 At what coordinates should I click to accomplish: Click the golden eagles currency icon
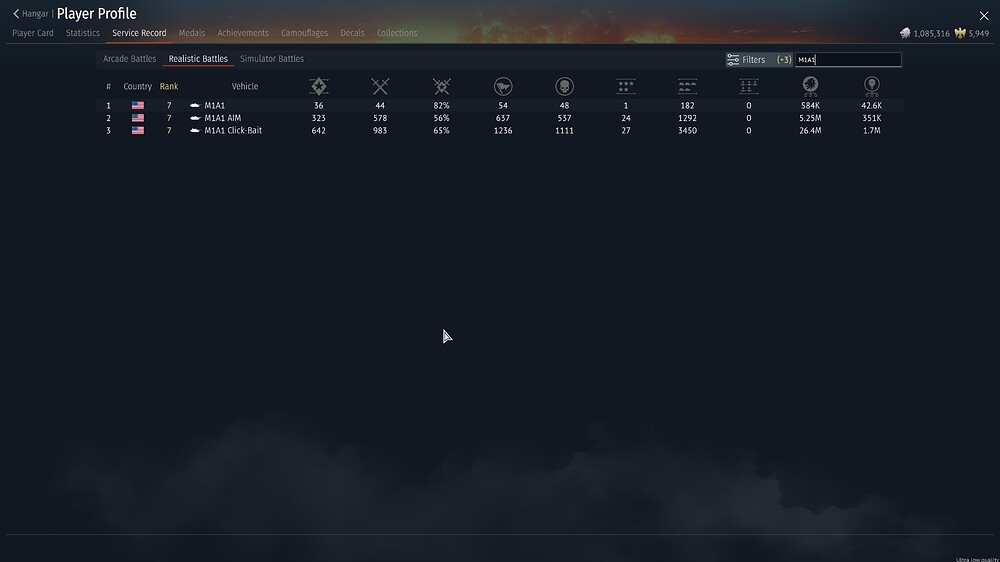[x=960, y=33]
